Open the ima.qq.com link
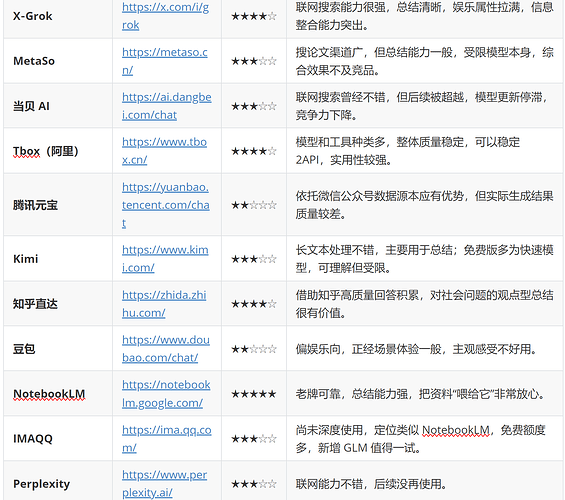565x500 pixels. [x=166, y=438]
